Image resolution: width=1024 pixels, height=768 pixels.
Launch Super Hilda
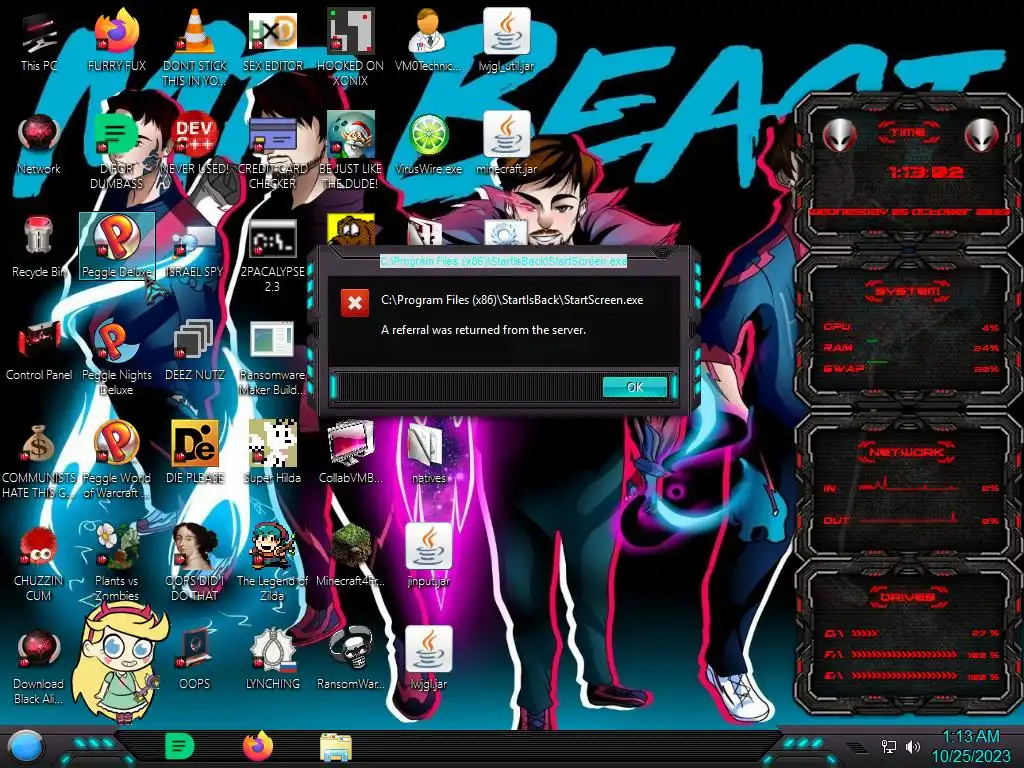(272, 453)
